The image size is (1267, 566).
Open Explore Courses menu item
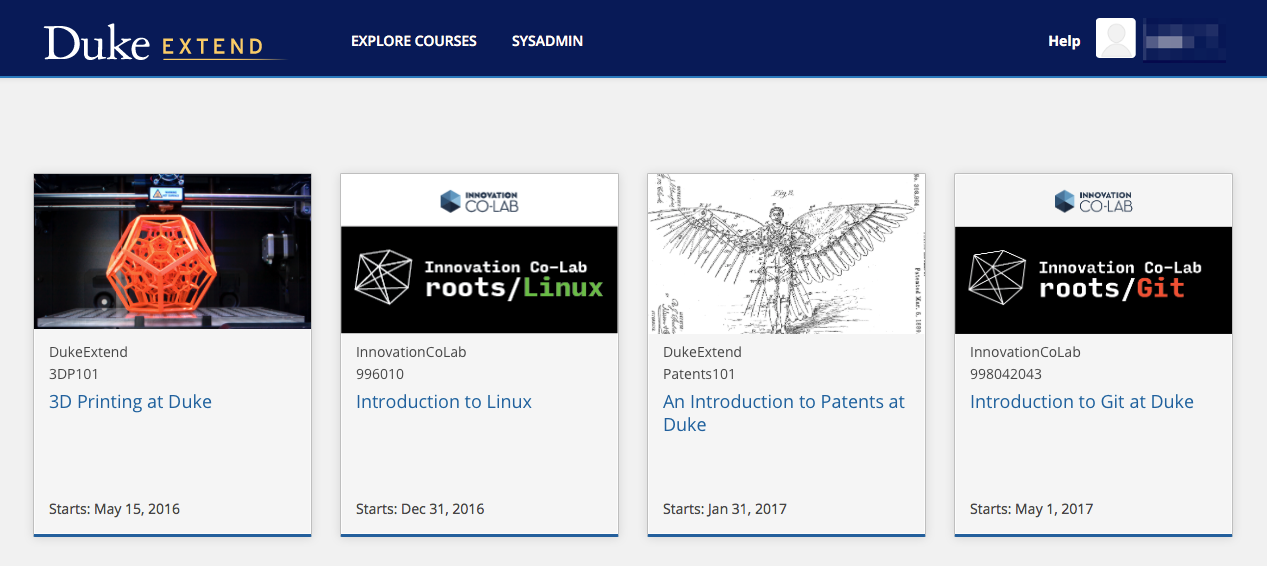pos(414,41)
